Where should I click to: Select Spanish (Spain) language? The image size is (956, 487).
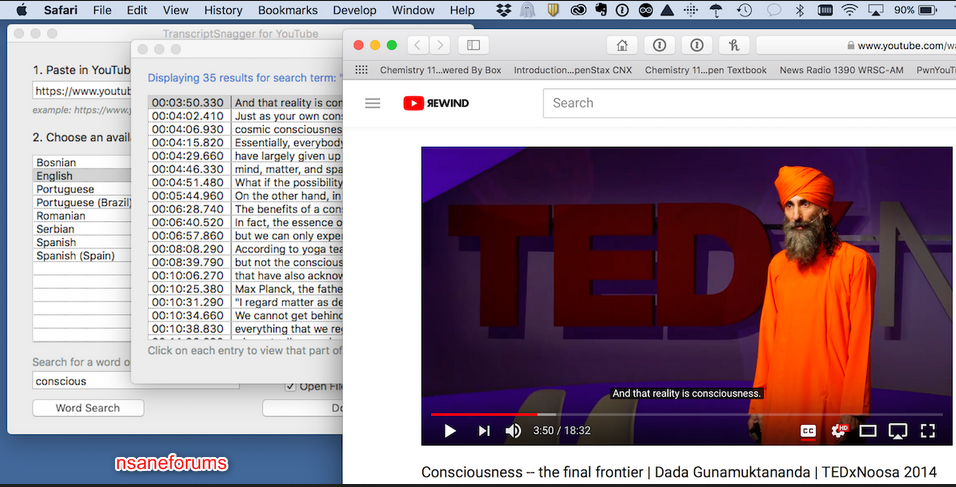pos(82,256)
